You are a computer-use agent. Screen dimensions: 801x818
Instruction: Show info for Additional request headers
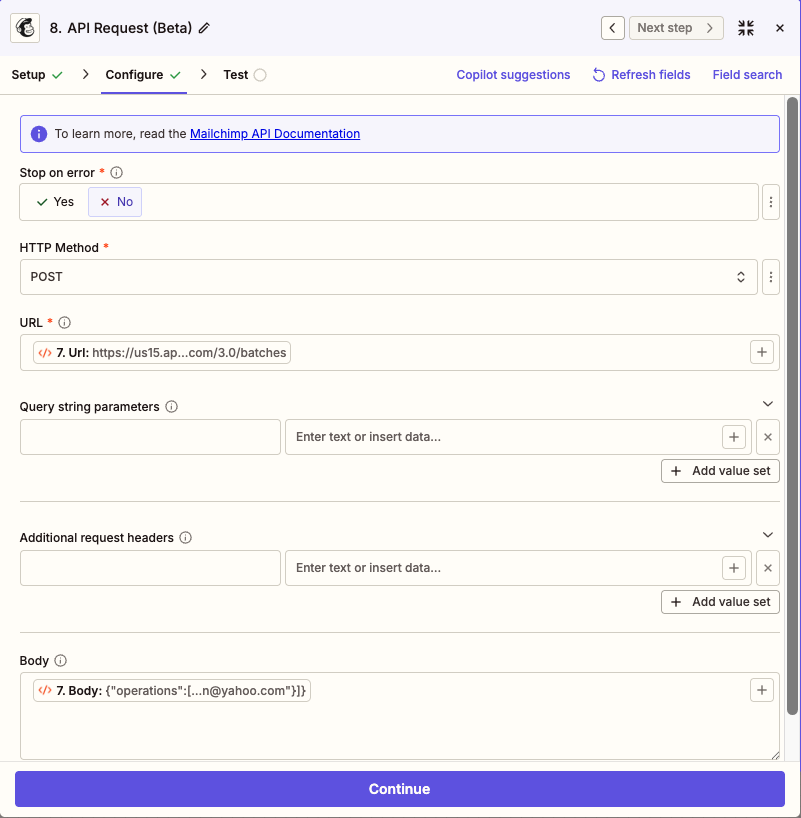coord(185,537)
